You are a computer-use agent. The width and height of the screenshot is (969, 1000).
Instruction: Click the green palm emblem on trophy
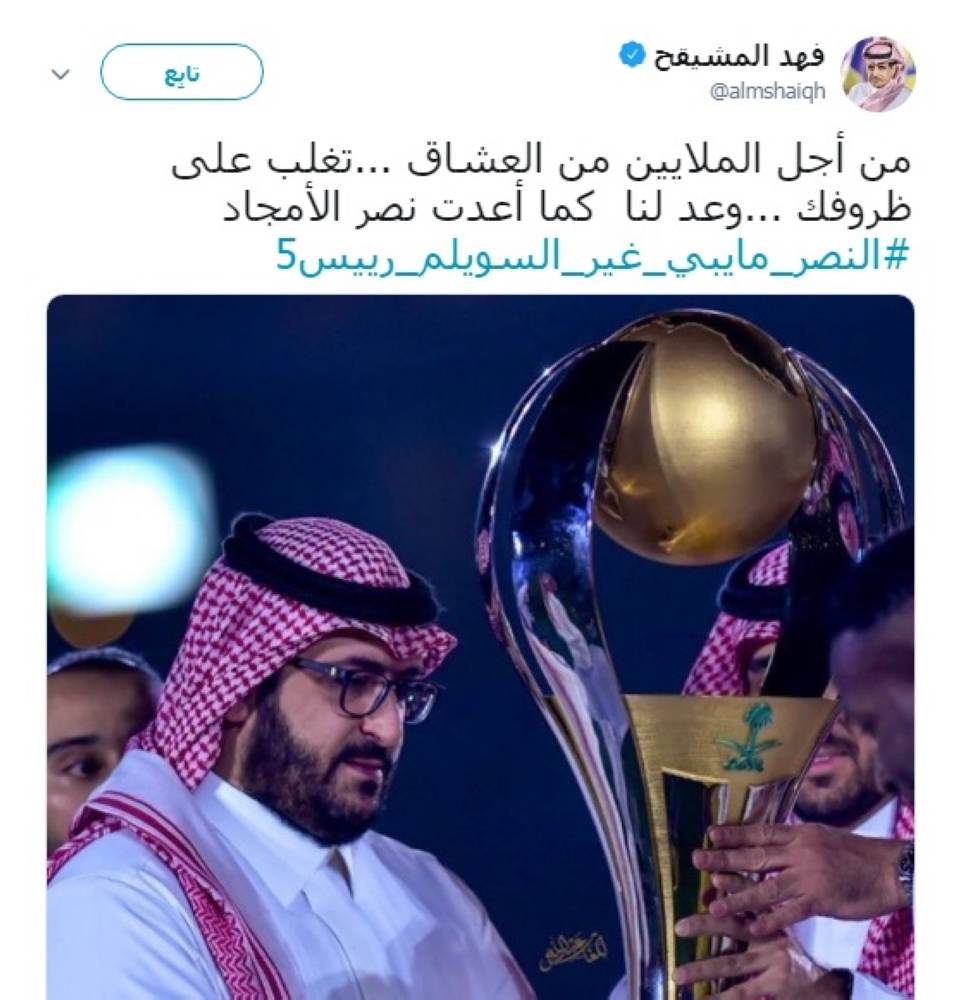[742, 736]
